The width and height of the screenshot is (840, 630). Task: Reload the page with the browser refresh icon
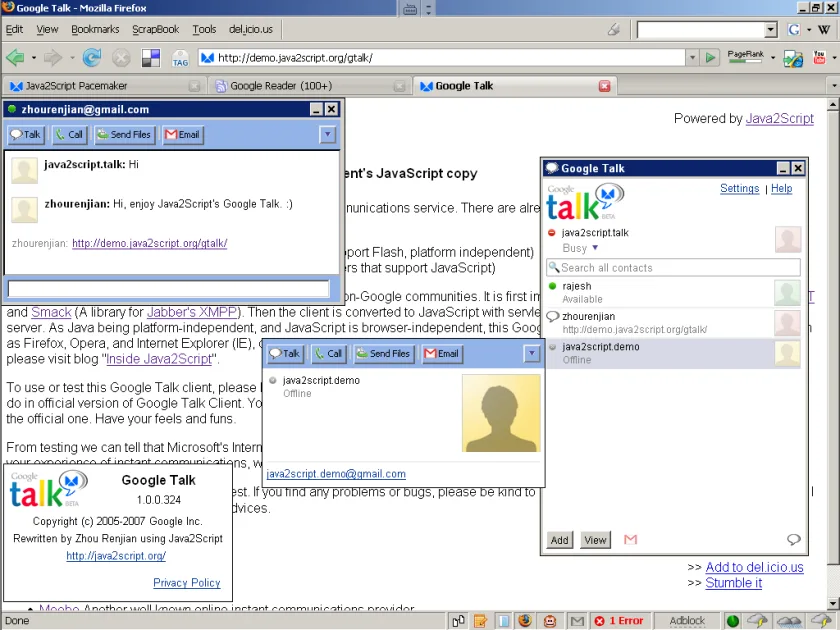point(92,57)
